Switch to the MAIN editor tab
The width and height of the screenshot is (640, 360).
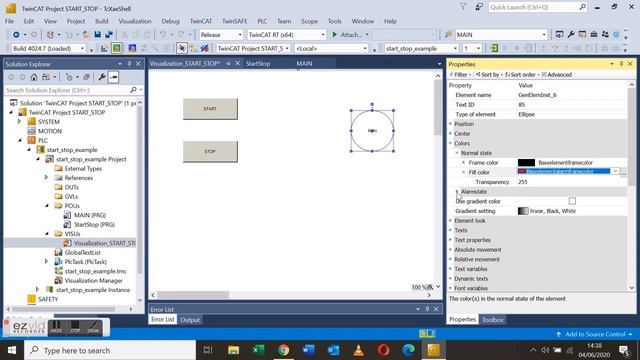(x=304, y=64)
